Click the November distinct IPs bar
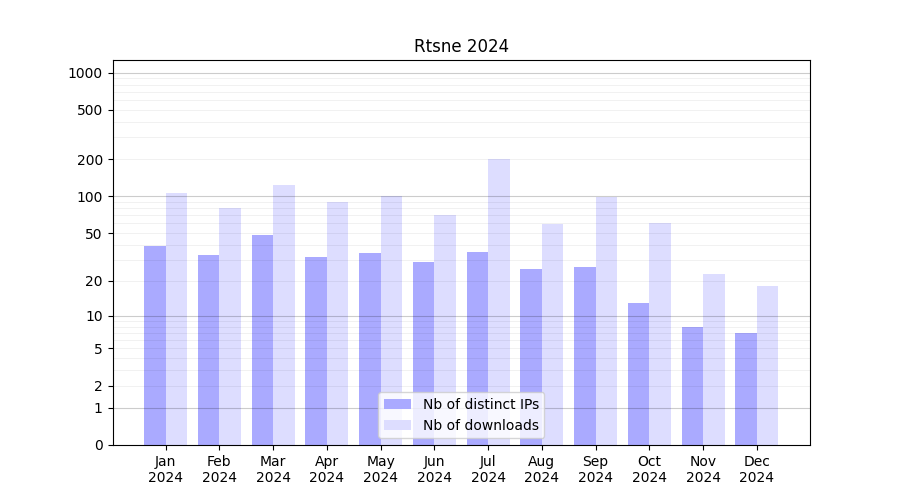The width and height of the screenshot is (900, 500). [x=692, y=386]
